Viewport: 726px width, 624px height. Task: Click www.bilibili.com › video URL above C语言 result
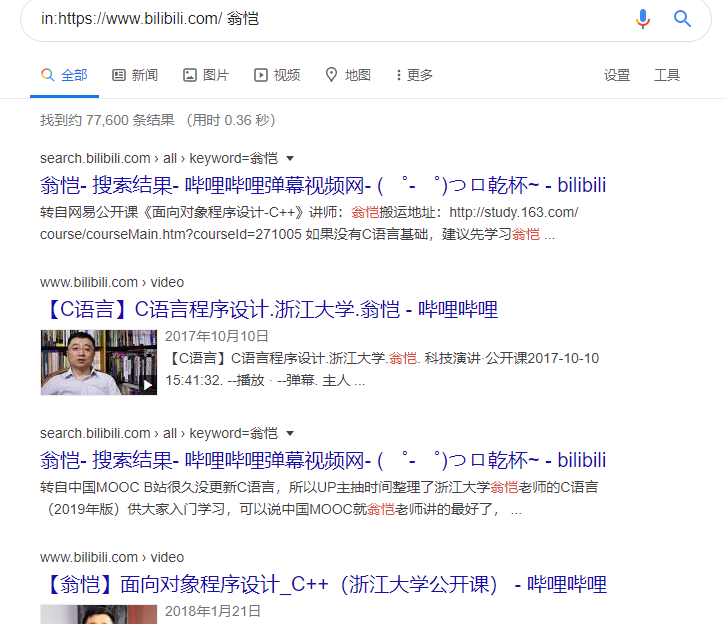click(x=112, y=282)
